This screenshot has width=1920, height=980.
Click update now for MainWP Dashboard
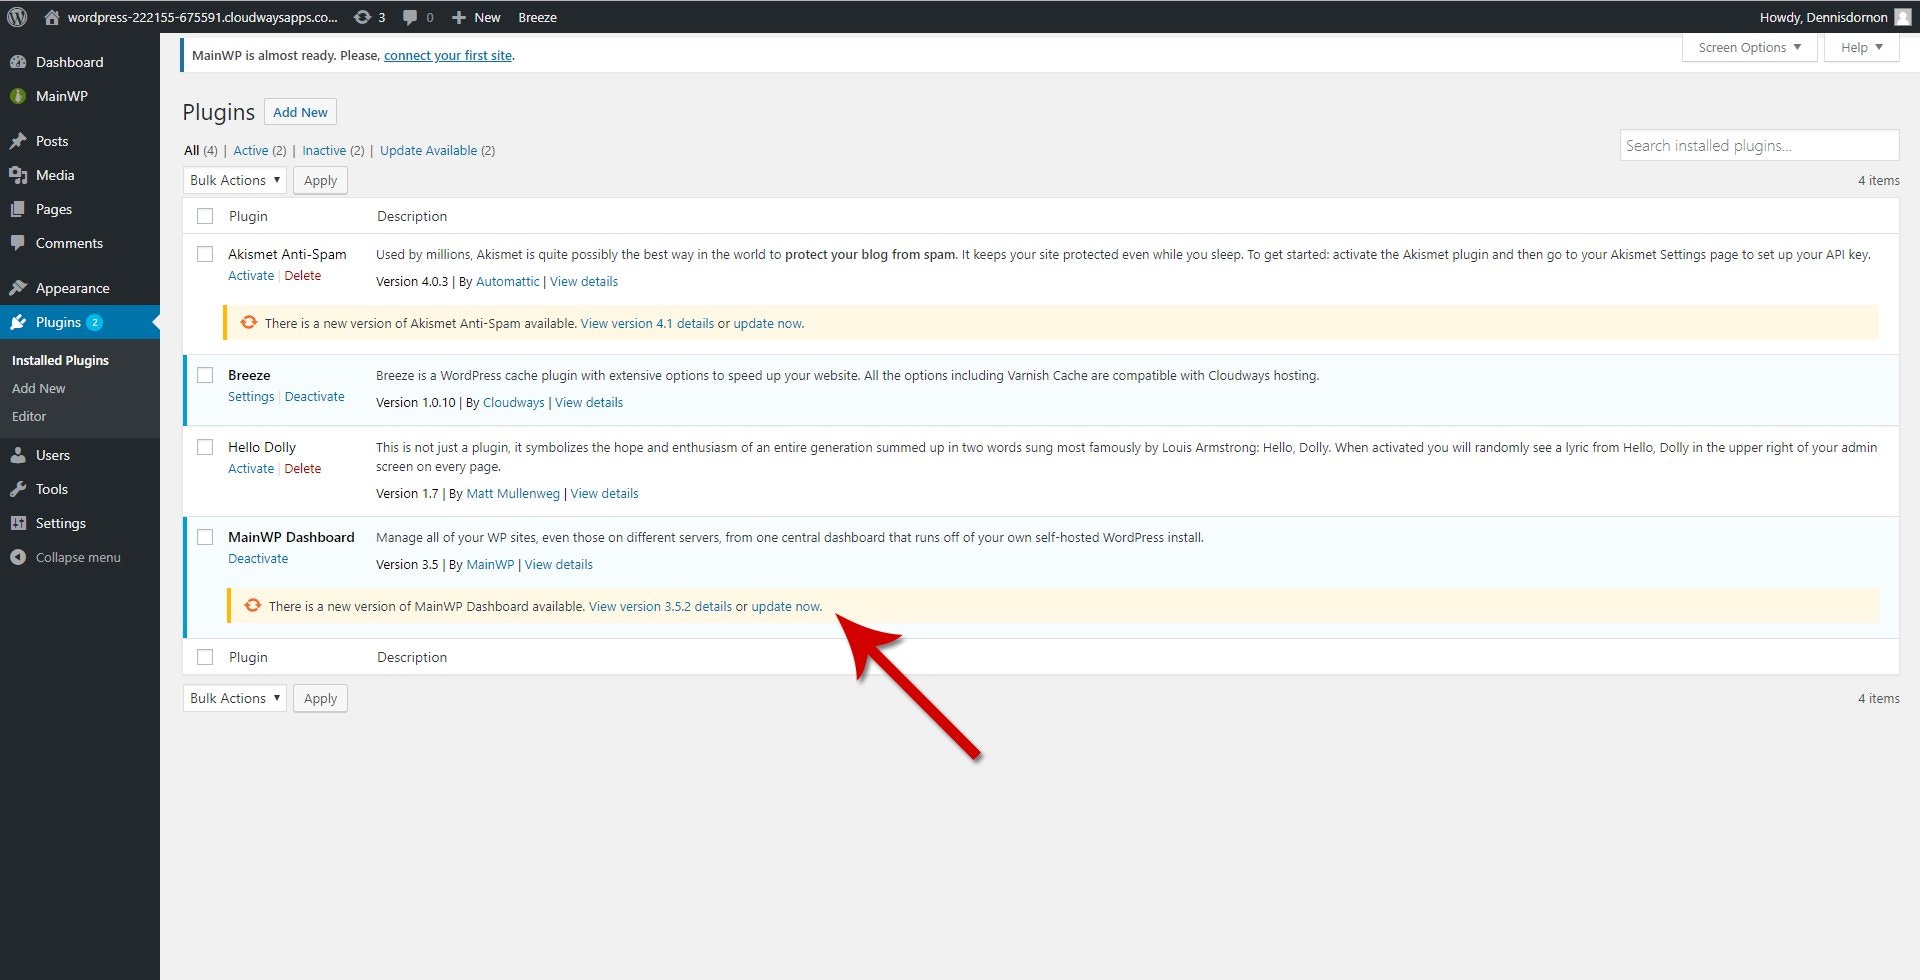(x=785, y=606)
